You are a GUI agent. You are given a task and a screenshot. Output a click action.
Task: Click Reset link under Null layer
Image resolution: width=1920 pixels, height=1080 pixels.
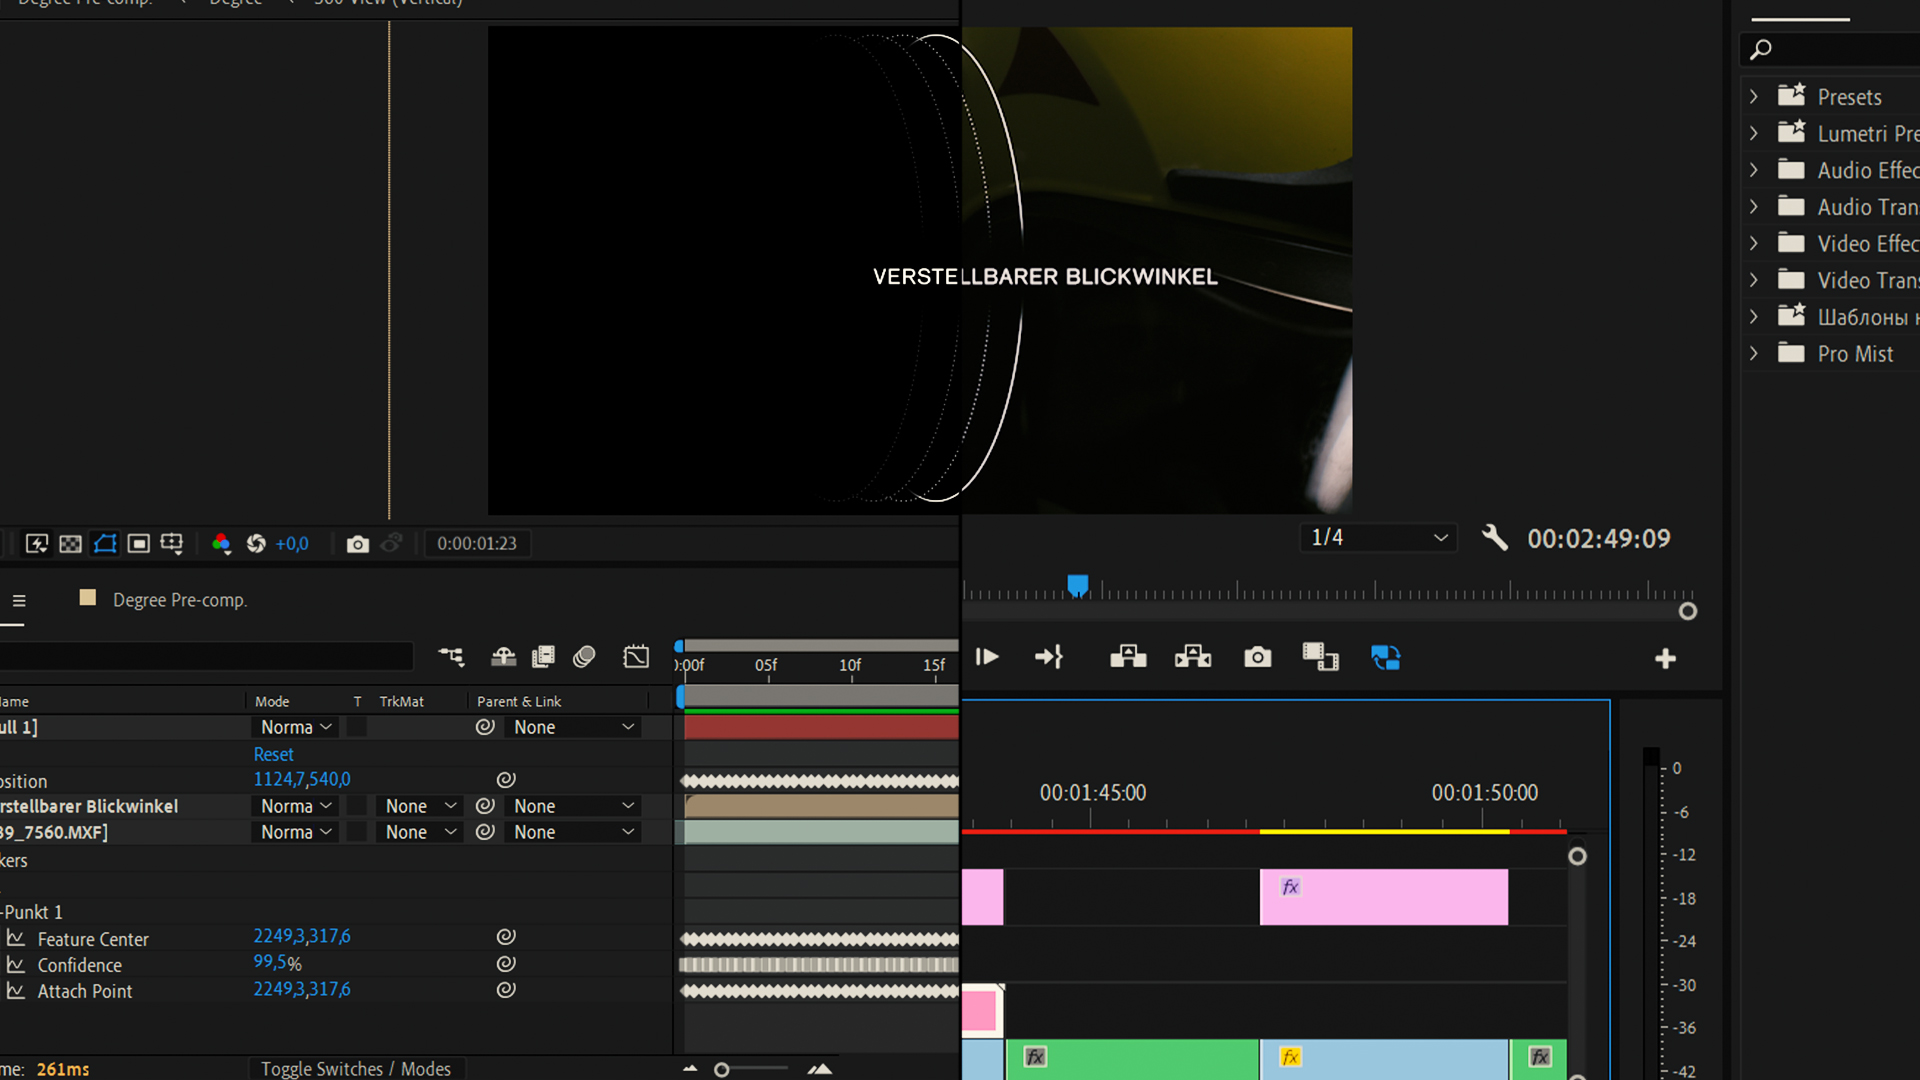coord(273,754)
